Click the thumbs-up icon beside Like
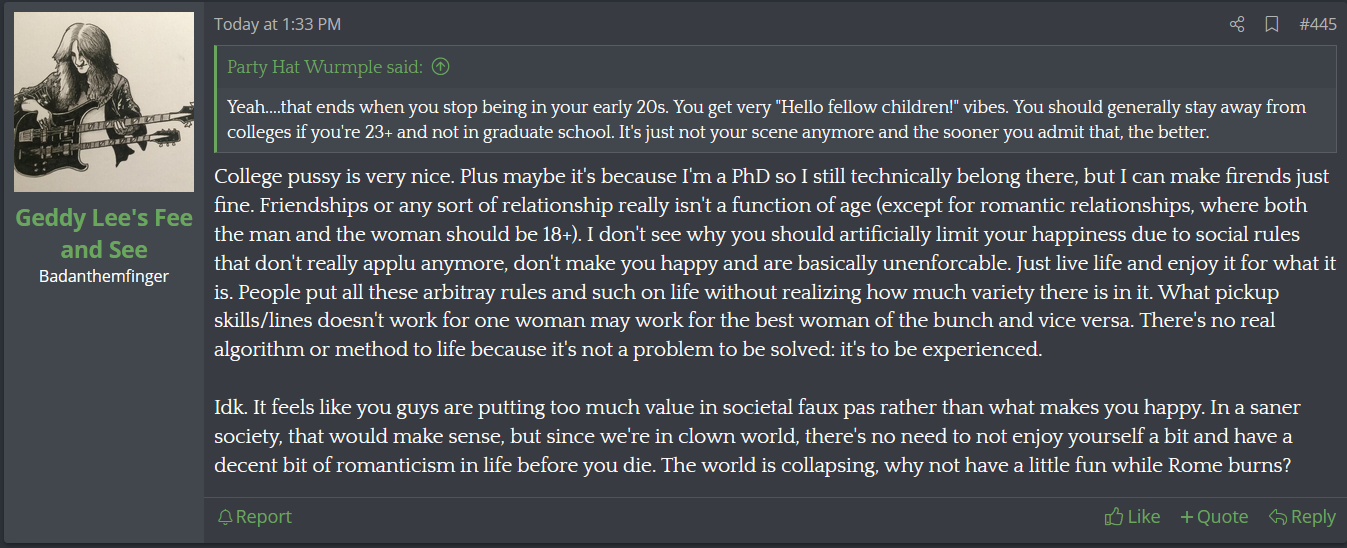 click(x=1113, y=517)
